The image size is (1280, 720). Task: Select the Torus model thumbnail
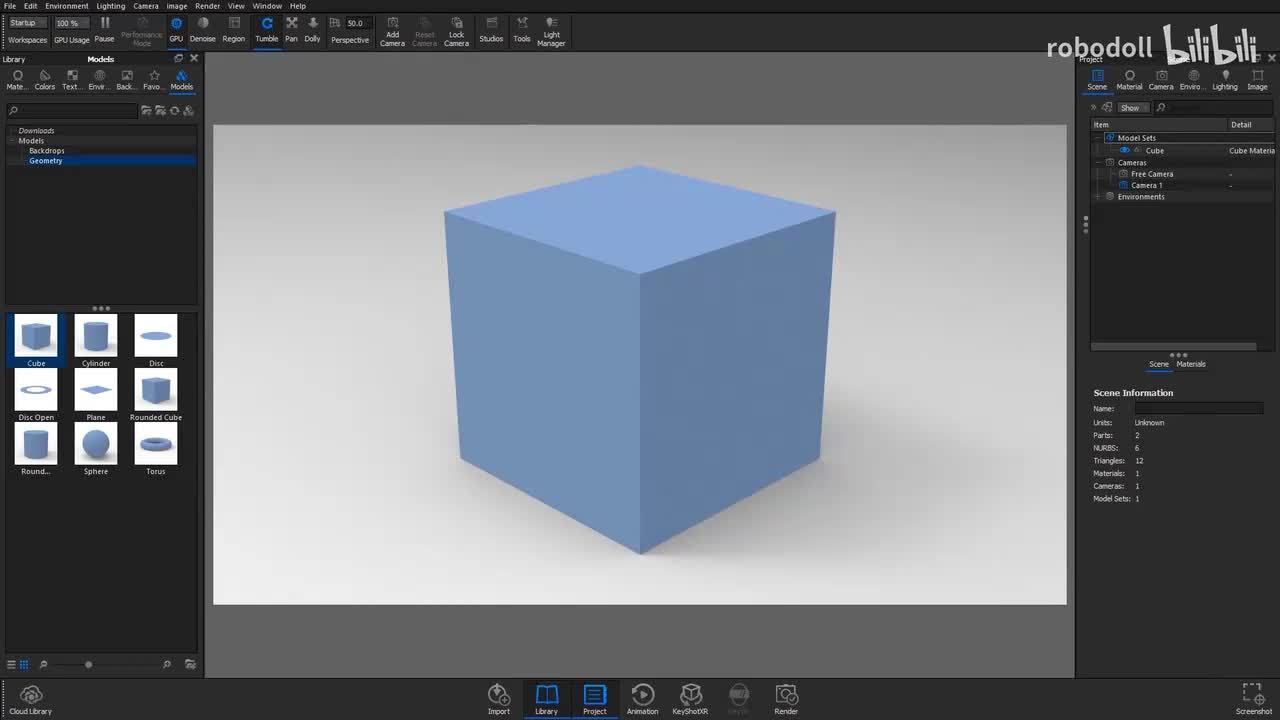156,449
